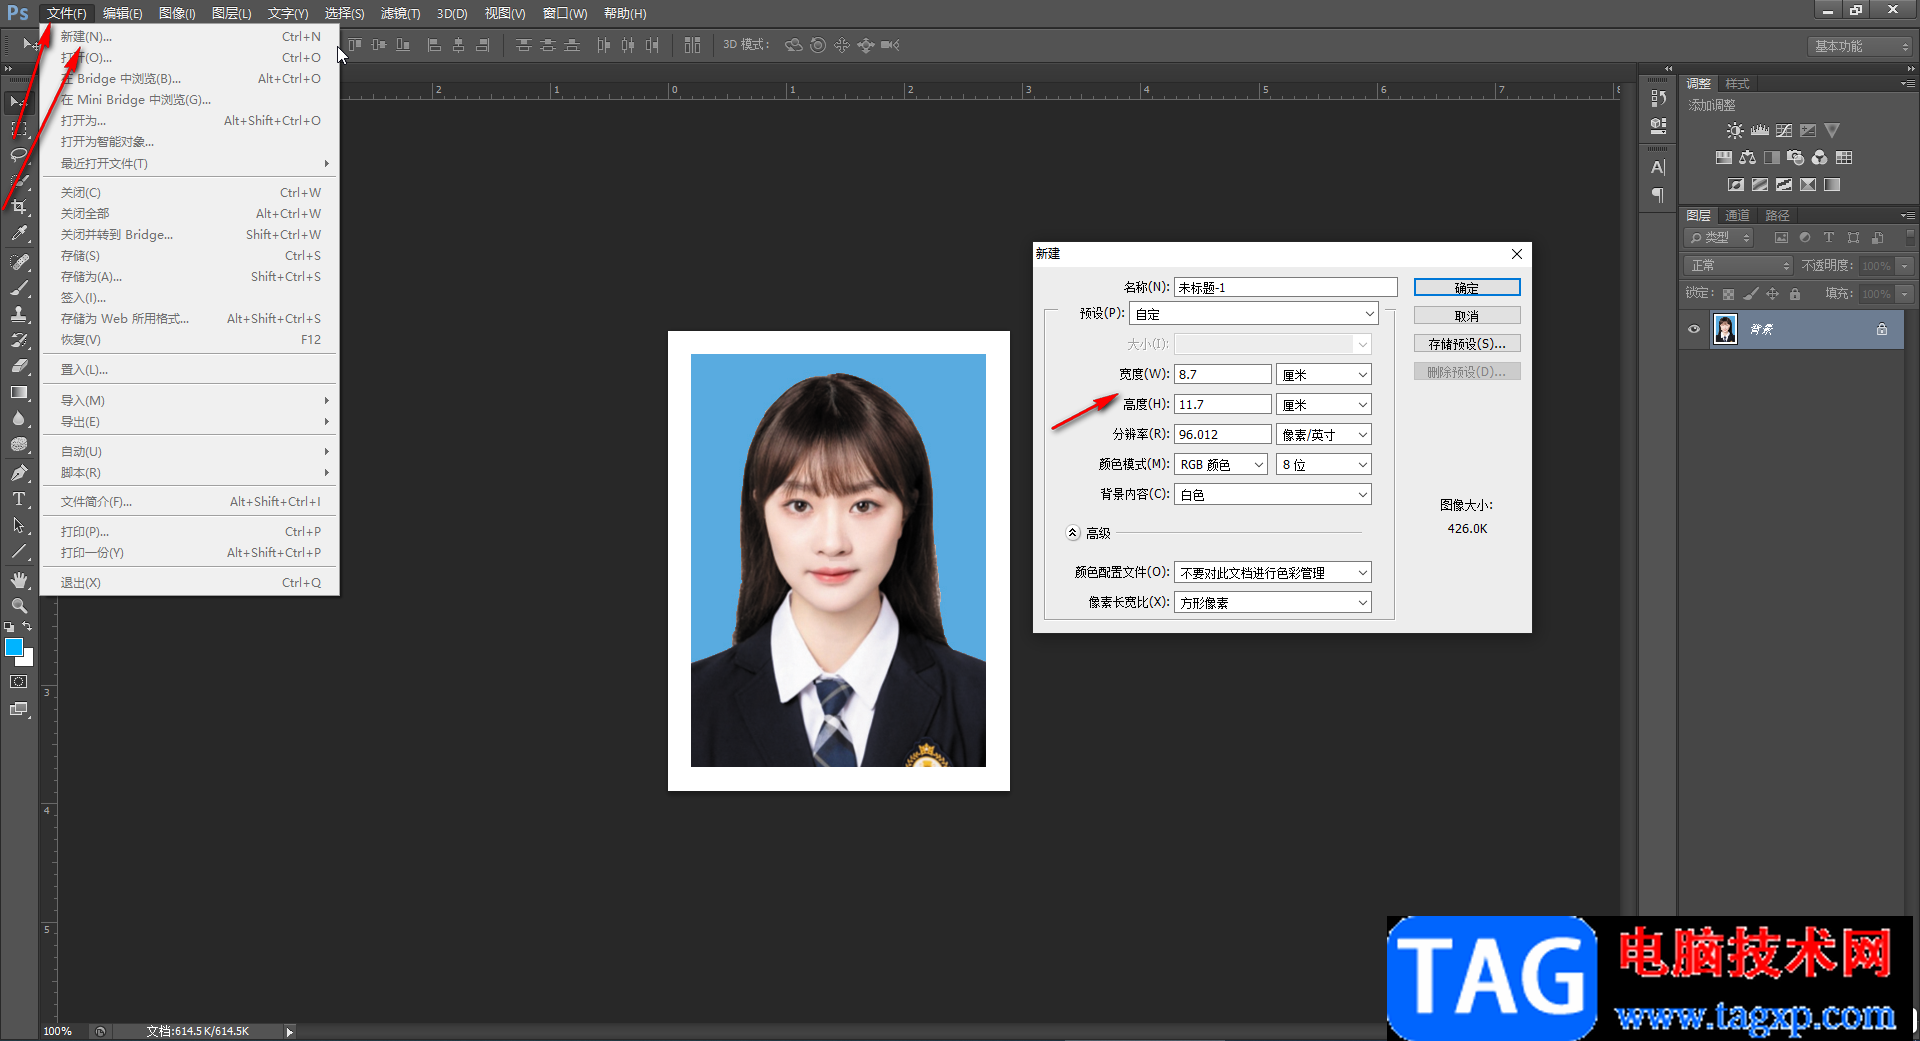
Task: Add an Exposure adjustment
Action: coord(1808,131)
